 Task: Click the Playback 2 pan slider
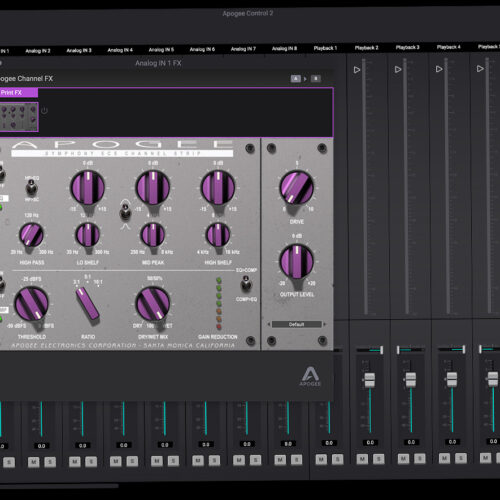pyautogui.click(x=370, y=350)
